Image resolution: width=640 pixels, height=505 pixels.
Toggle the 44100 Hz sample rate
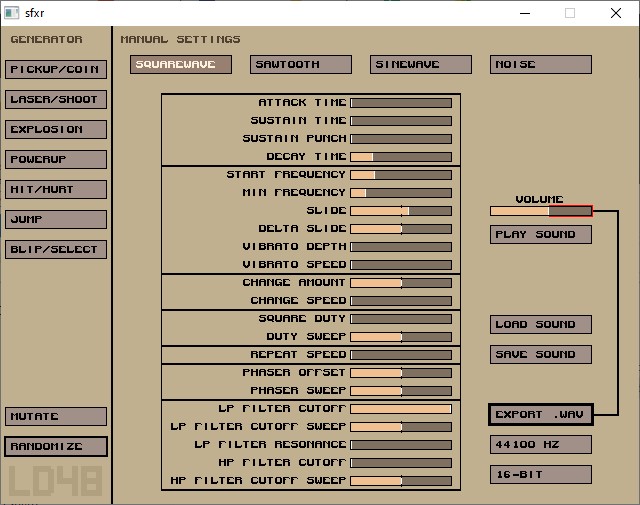541,445
